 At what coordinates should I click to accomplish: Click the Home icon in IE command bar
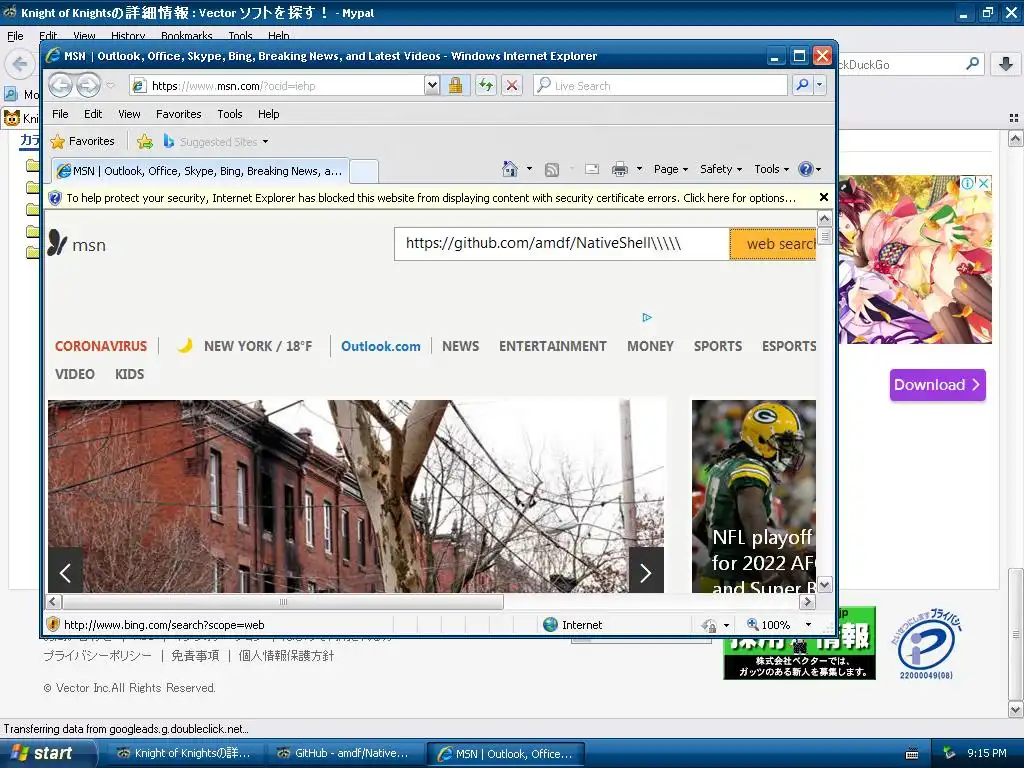click(509, 169)
